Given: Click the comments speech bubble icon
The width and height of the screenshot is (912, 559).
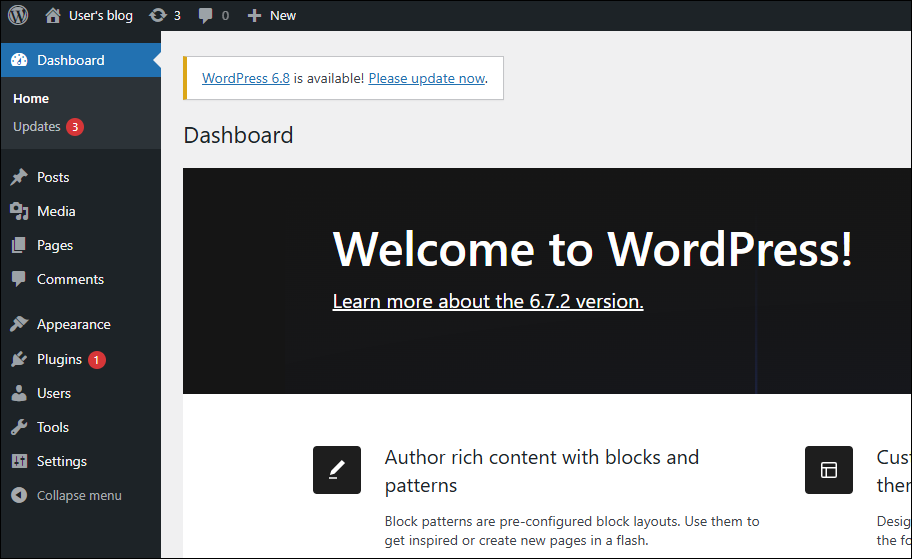Looking at the screenshot, I should (205, 16).
